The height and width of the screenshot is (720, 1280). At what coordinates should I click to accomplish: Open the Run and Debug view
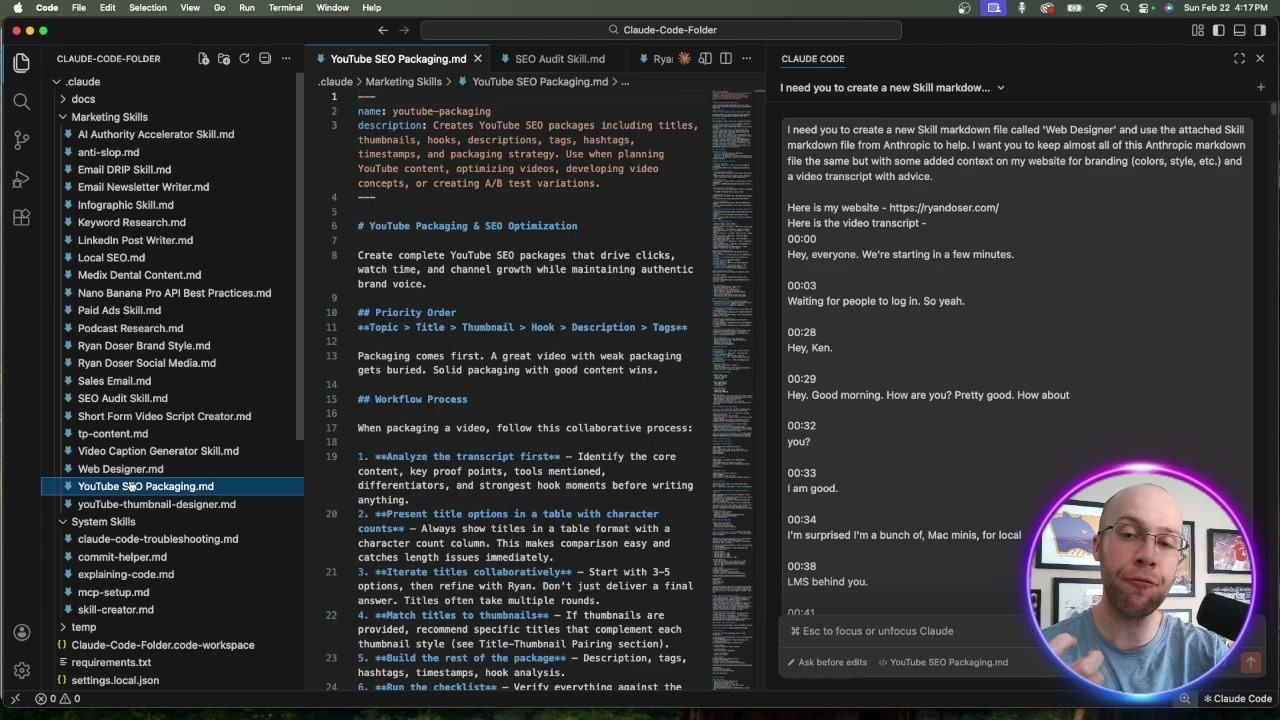coord(21,179)
